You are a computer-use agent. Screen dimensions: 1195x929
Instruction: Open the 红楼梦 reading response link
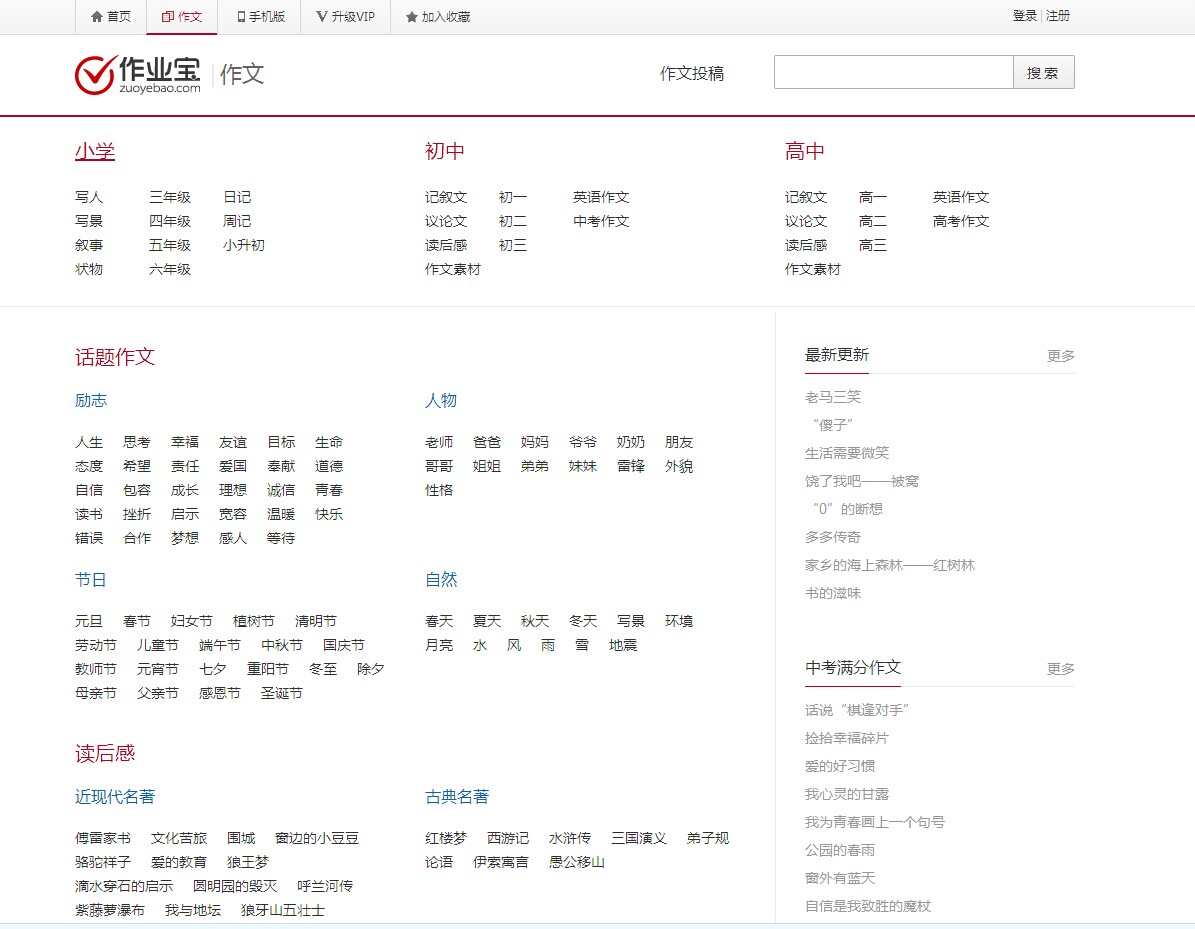[x=446, y=839]
